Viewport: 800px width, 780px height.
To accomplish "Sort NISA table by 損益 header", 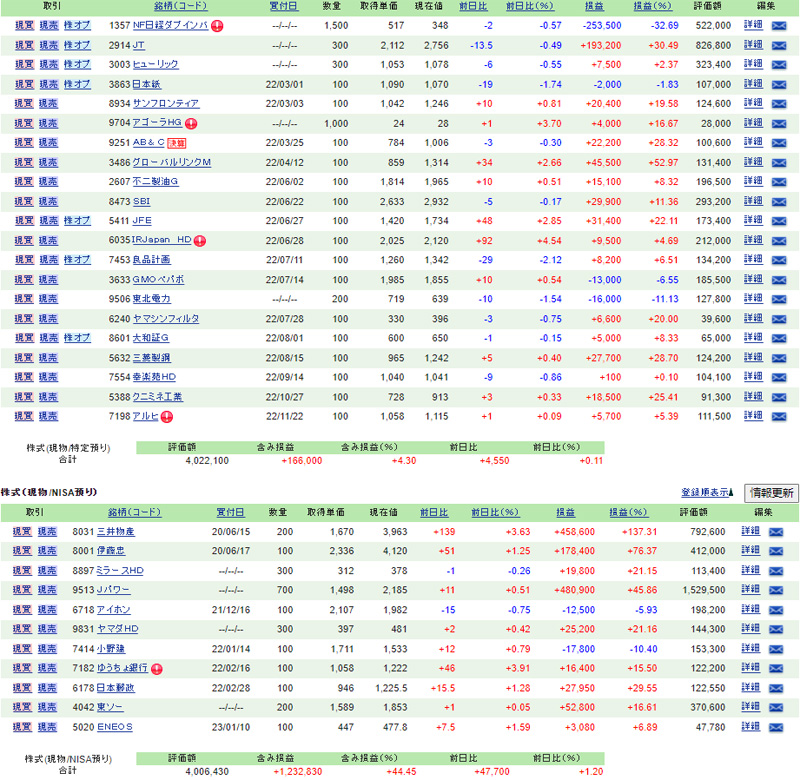I will (x=565, y=512).
